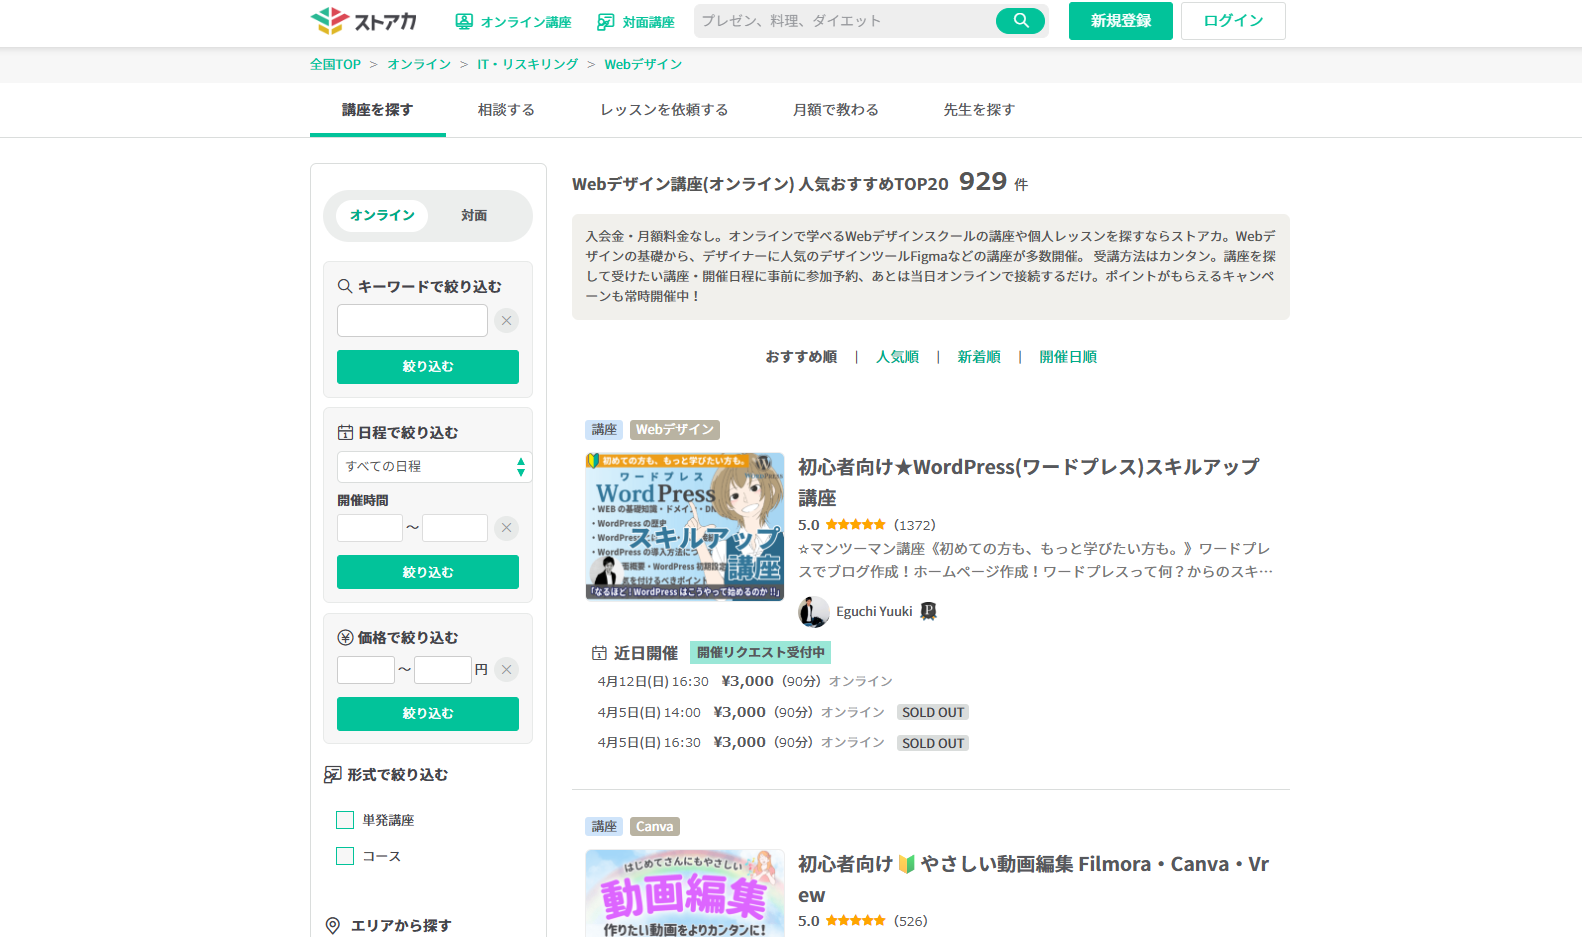Switch the sidebar toggle to 対面
1582x937 pixels.
474,215
